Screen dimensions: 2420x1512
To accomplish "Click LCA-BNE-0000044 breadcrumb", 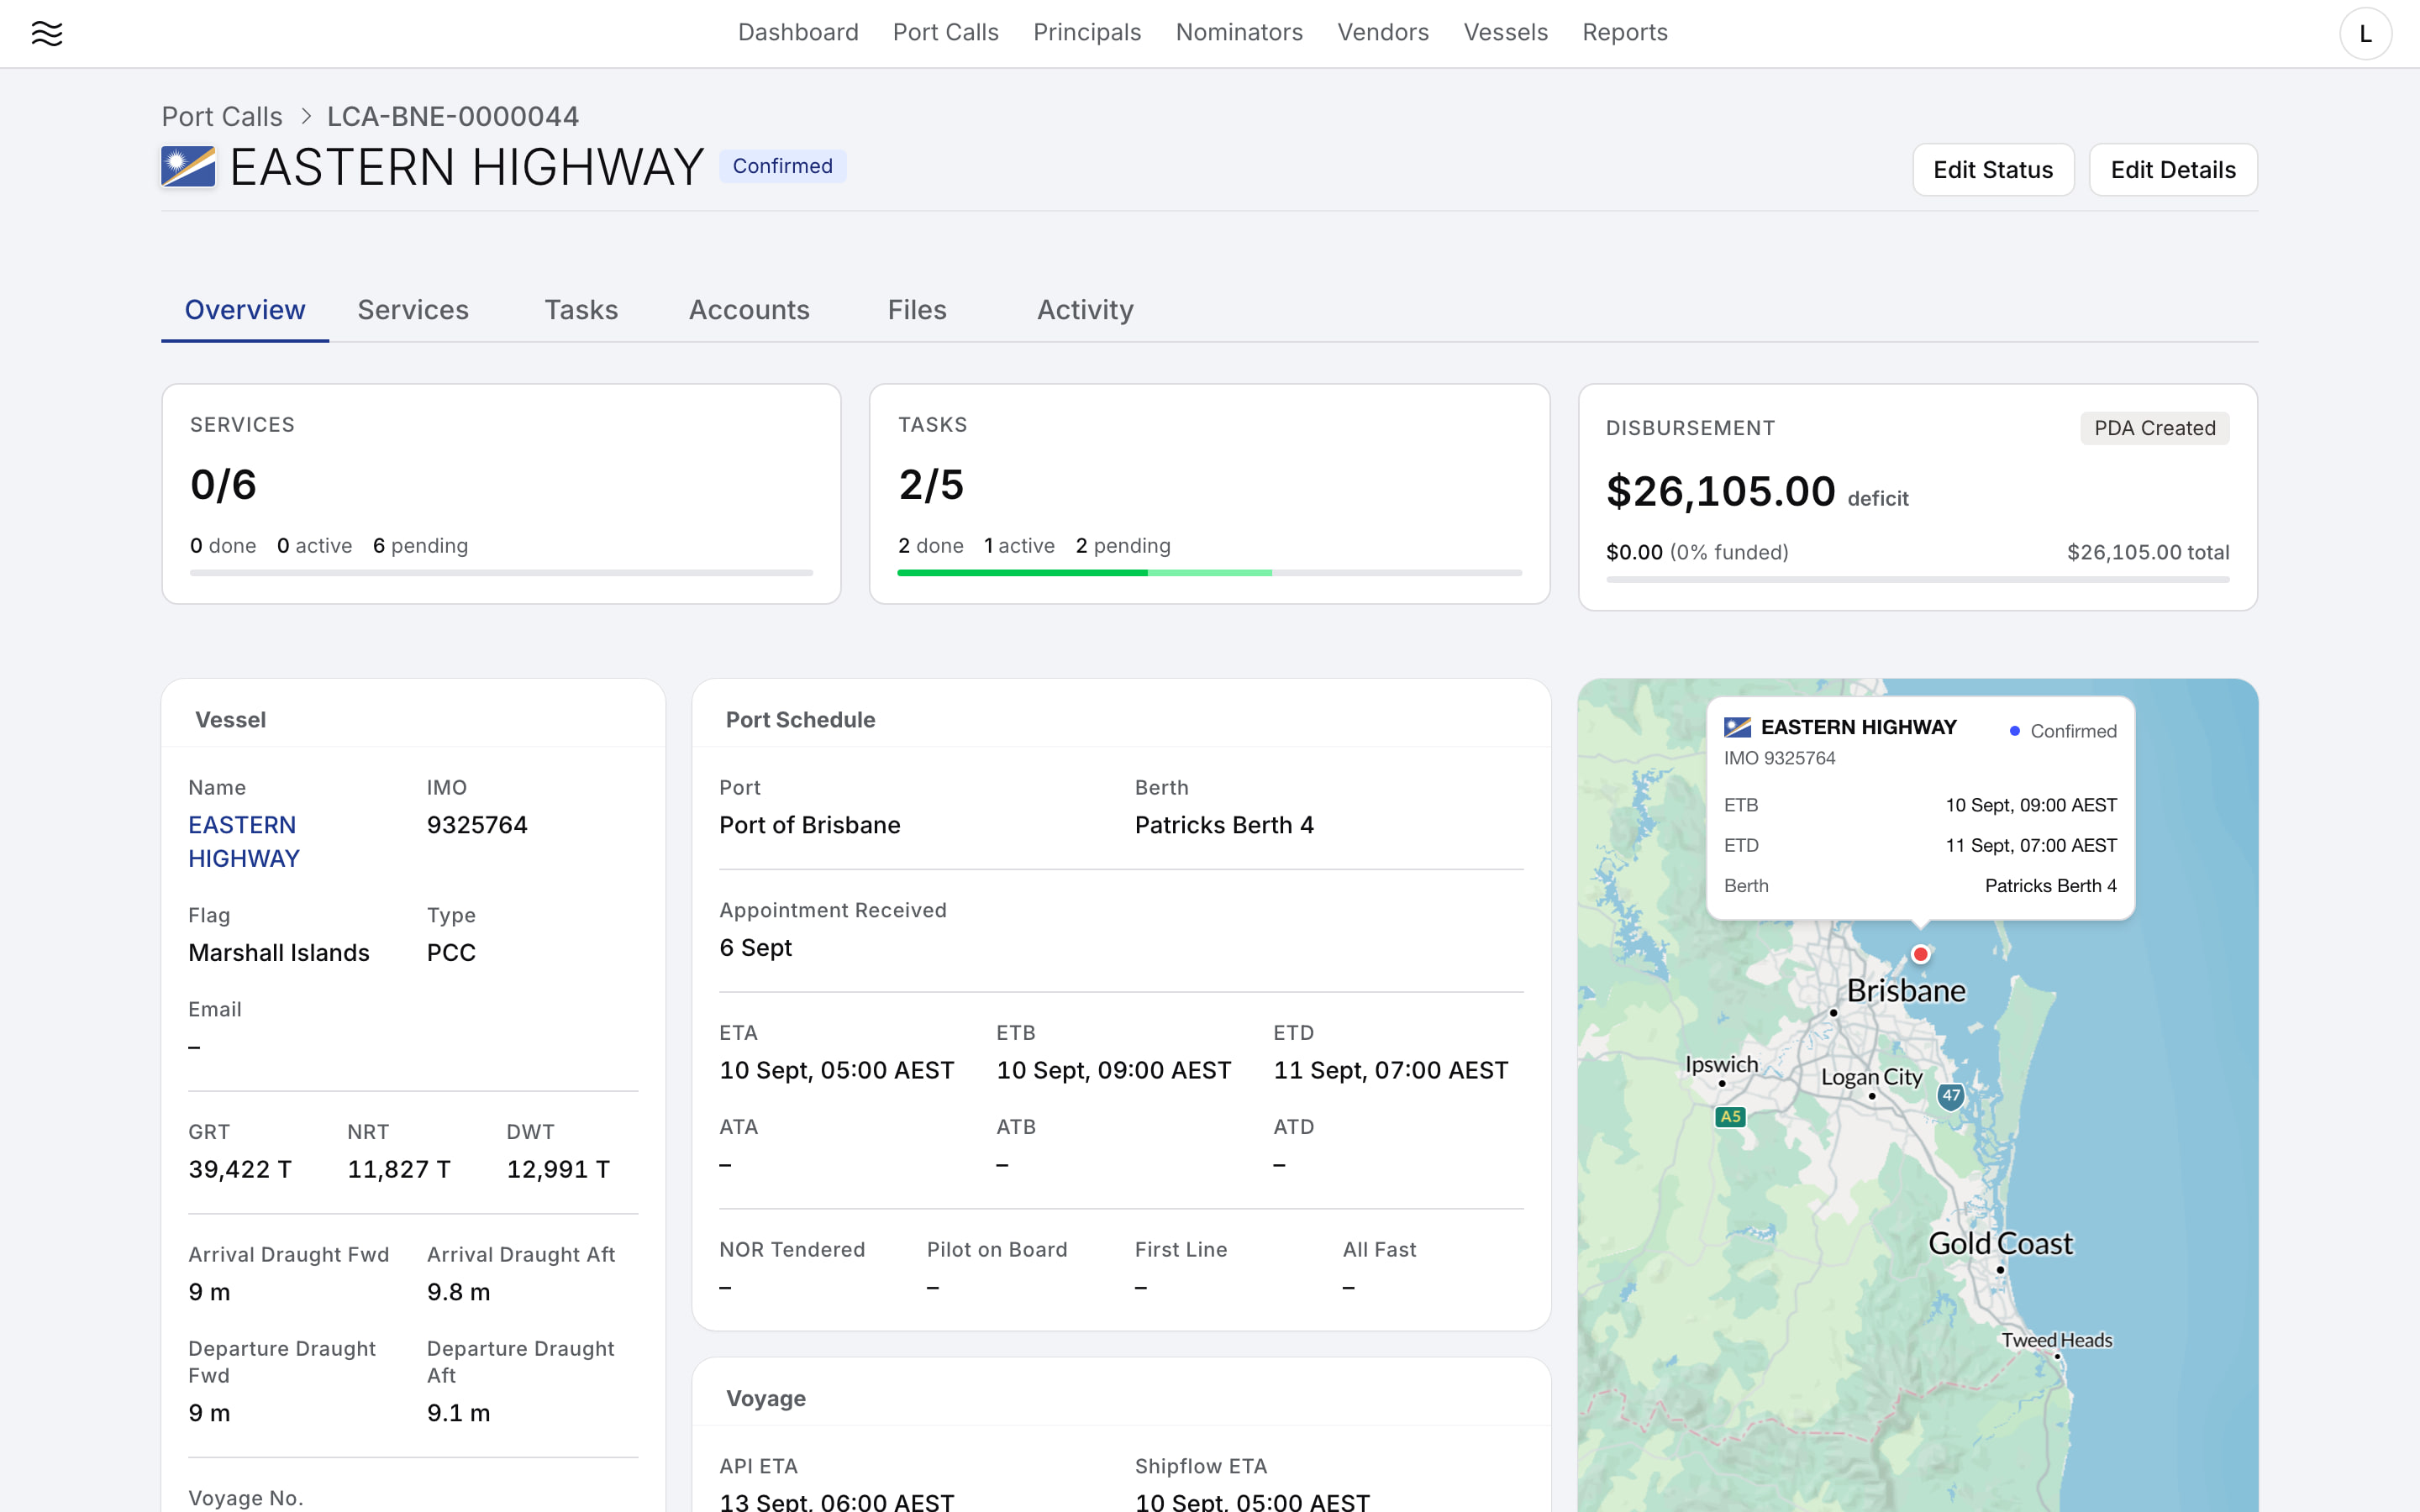I will (x=453, y=117).
